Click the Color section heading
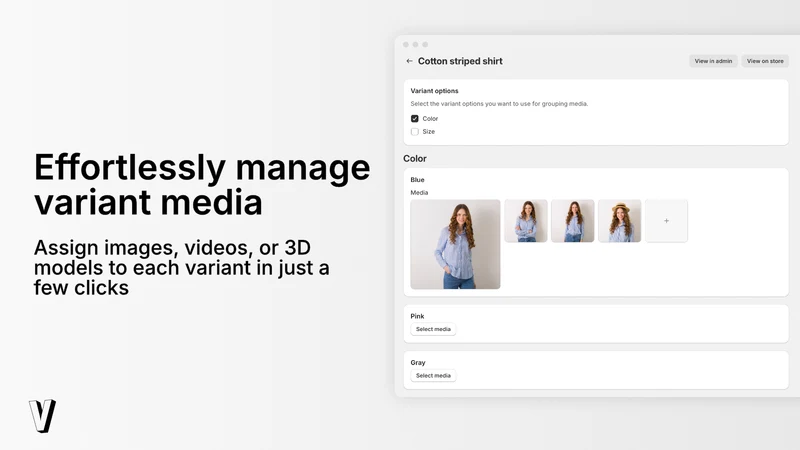 [415, 159]
